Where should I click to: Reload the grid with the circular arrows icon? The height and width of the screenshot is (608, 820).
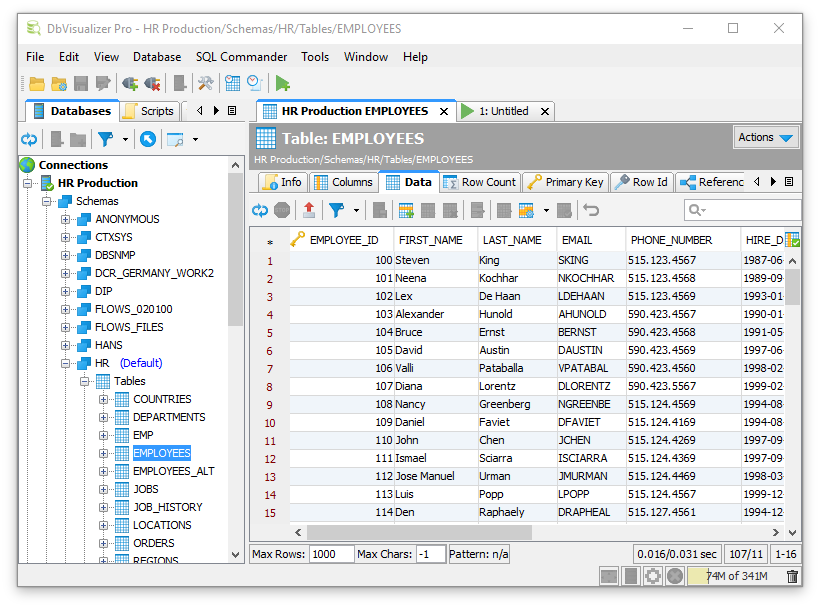(260, 210)
